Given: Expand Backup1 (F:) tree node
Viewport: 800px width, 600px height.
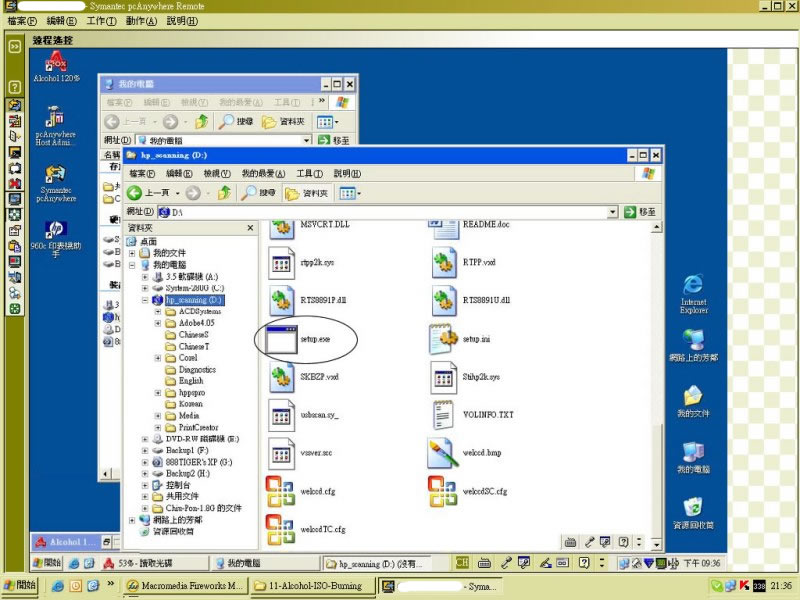Looking at the screenshot, I should coord(145,451).
